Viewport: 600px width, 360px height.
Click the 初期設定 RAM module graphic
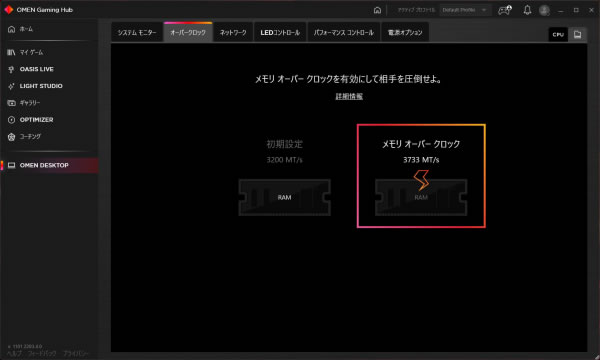(284, 197)
